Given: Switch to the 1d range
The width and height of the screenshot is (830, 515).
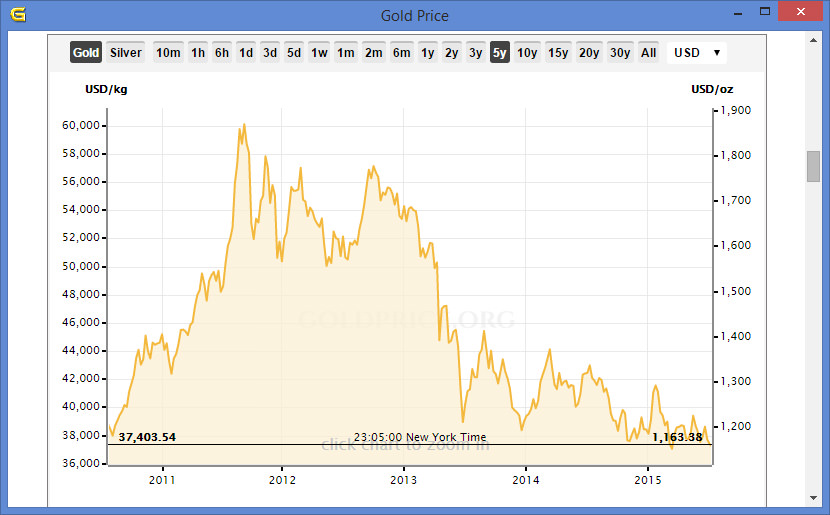Looking at the screenshot, I should (246, 53).
